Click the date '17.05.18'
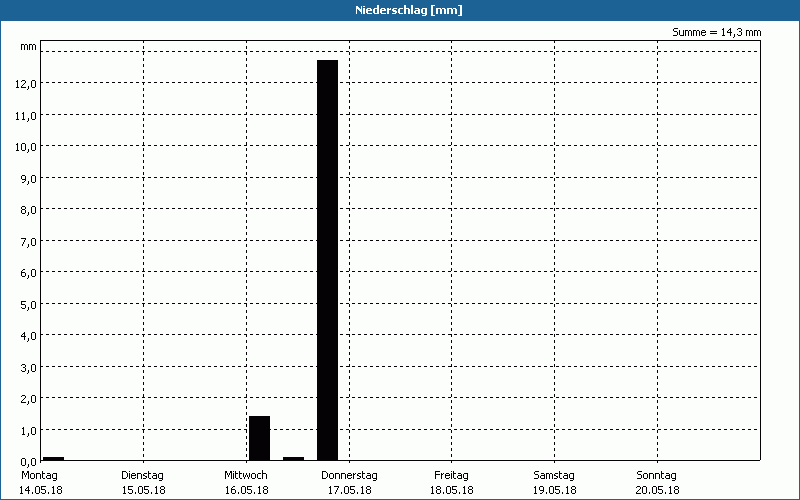 [349, 490]
